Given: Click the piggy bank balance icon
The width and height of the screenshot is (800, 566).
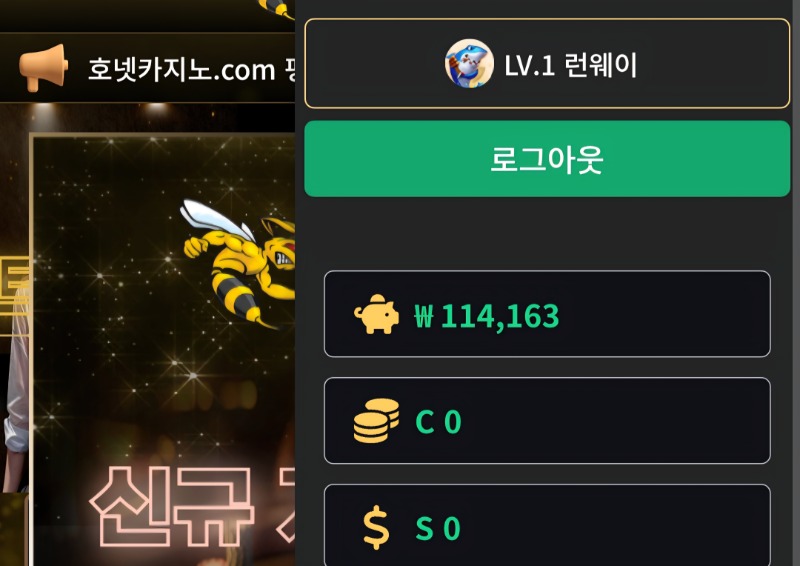Looking at the screenshot, I should coord(377,314).
